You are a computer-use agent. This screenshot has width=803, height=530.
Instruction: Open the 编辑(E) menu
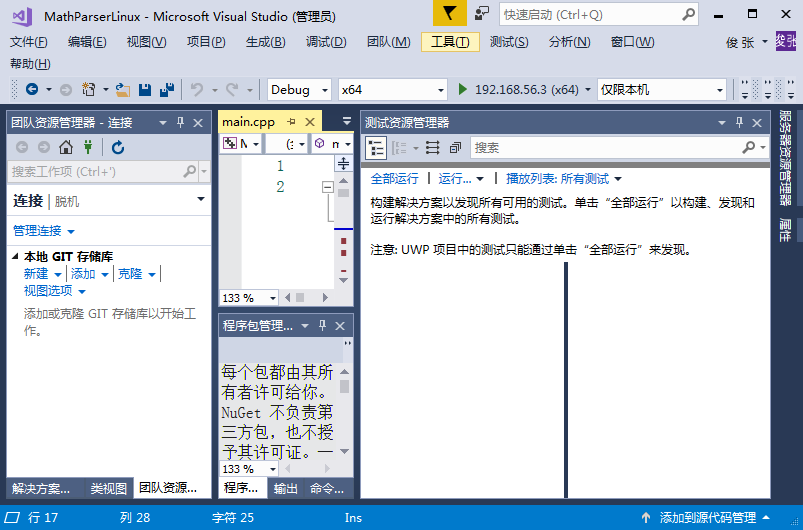[x=87, y=42]
